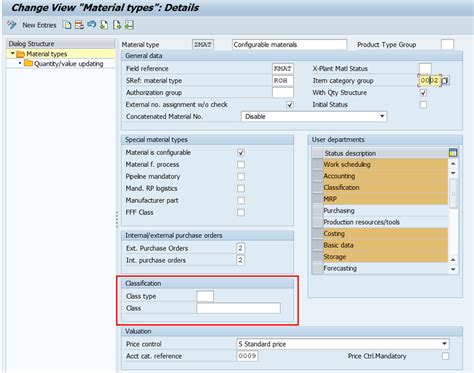
Task: Click the Delete entry toolbar icon
Action: tap(79, 25)
